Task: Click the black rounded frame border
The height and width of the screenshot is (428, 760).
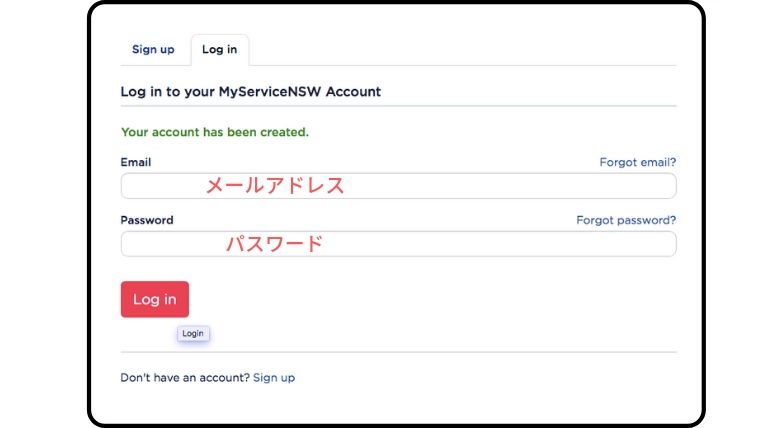Action: (x=89, y=213)
